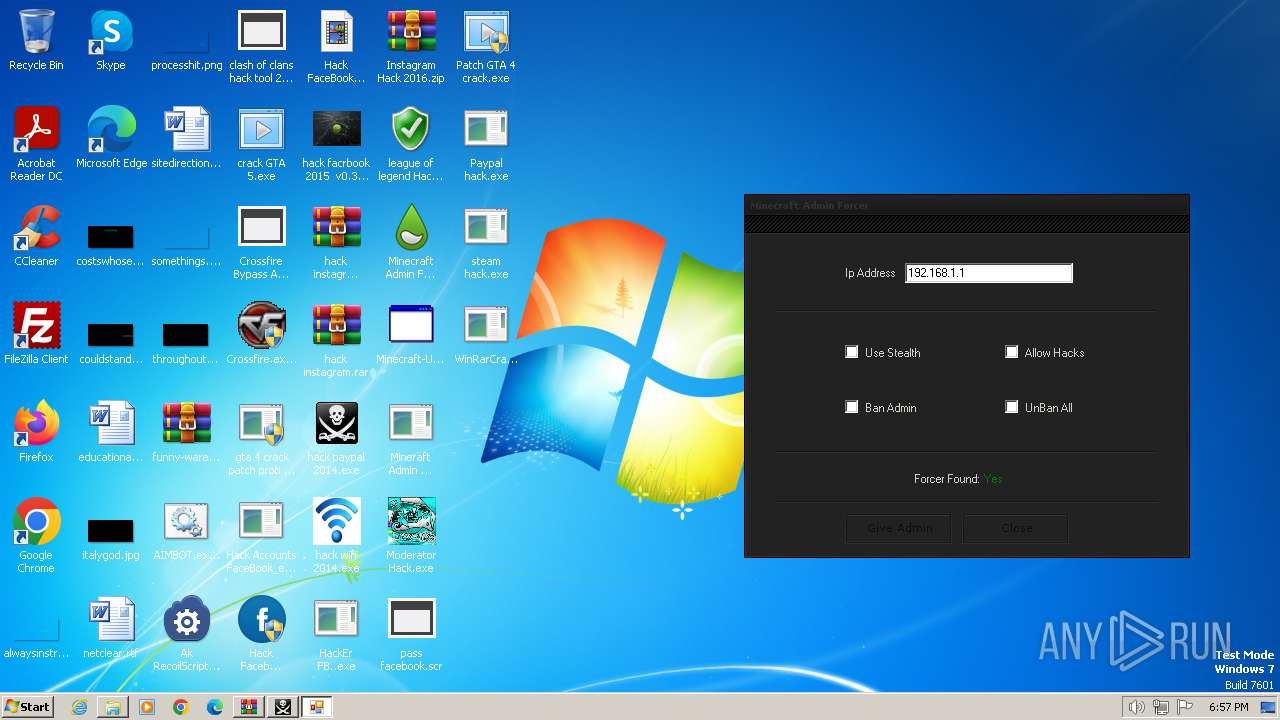1280x720 pixels.
Task: Select the educationa Word document icon
Action: 111,432
